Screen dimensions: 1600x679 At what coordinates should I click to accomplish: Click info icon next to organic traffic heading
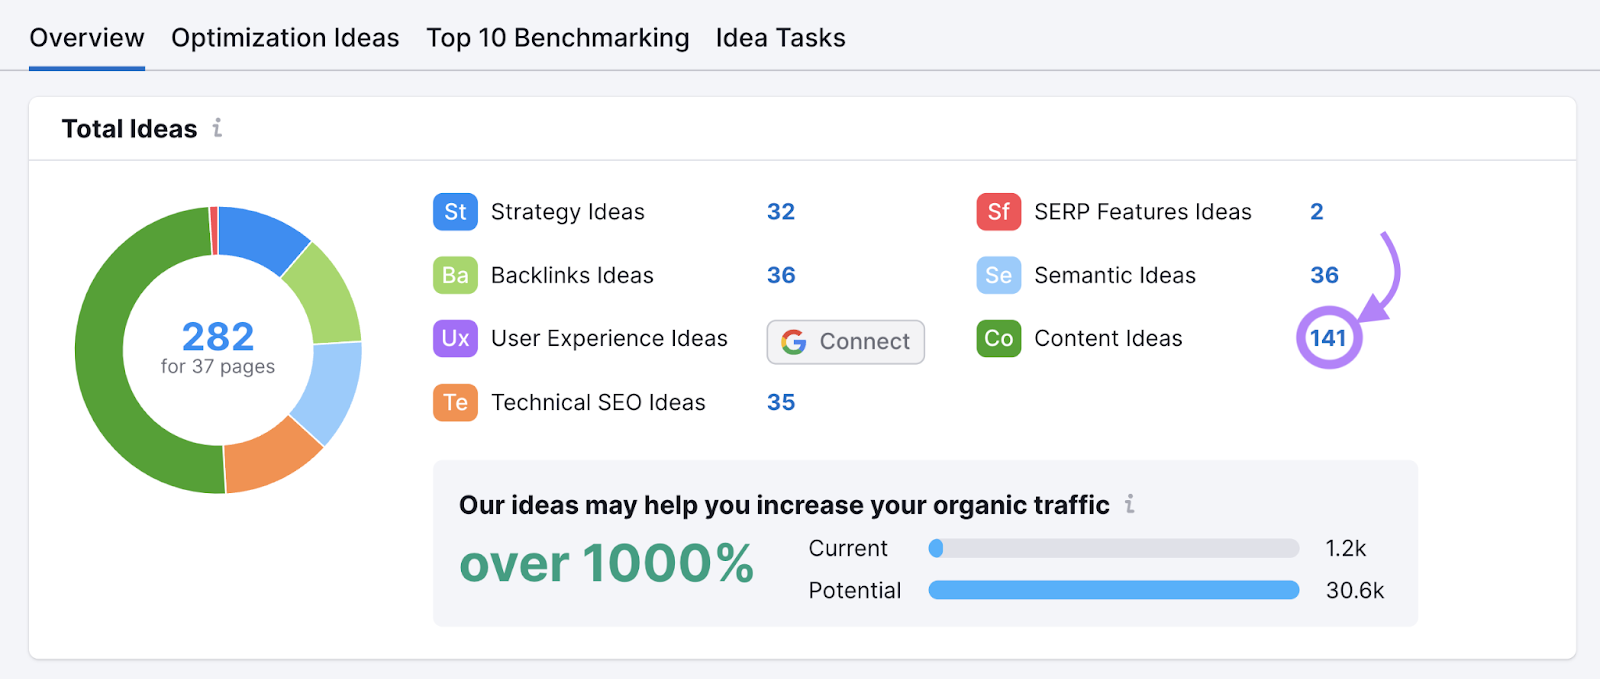coord(1129,504)
